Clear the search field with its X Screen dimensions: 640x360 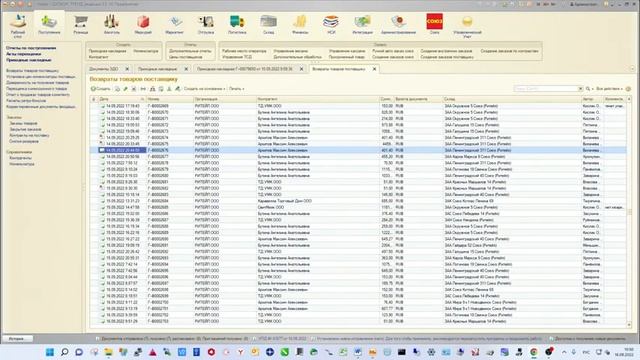click(580, 89)
